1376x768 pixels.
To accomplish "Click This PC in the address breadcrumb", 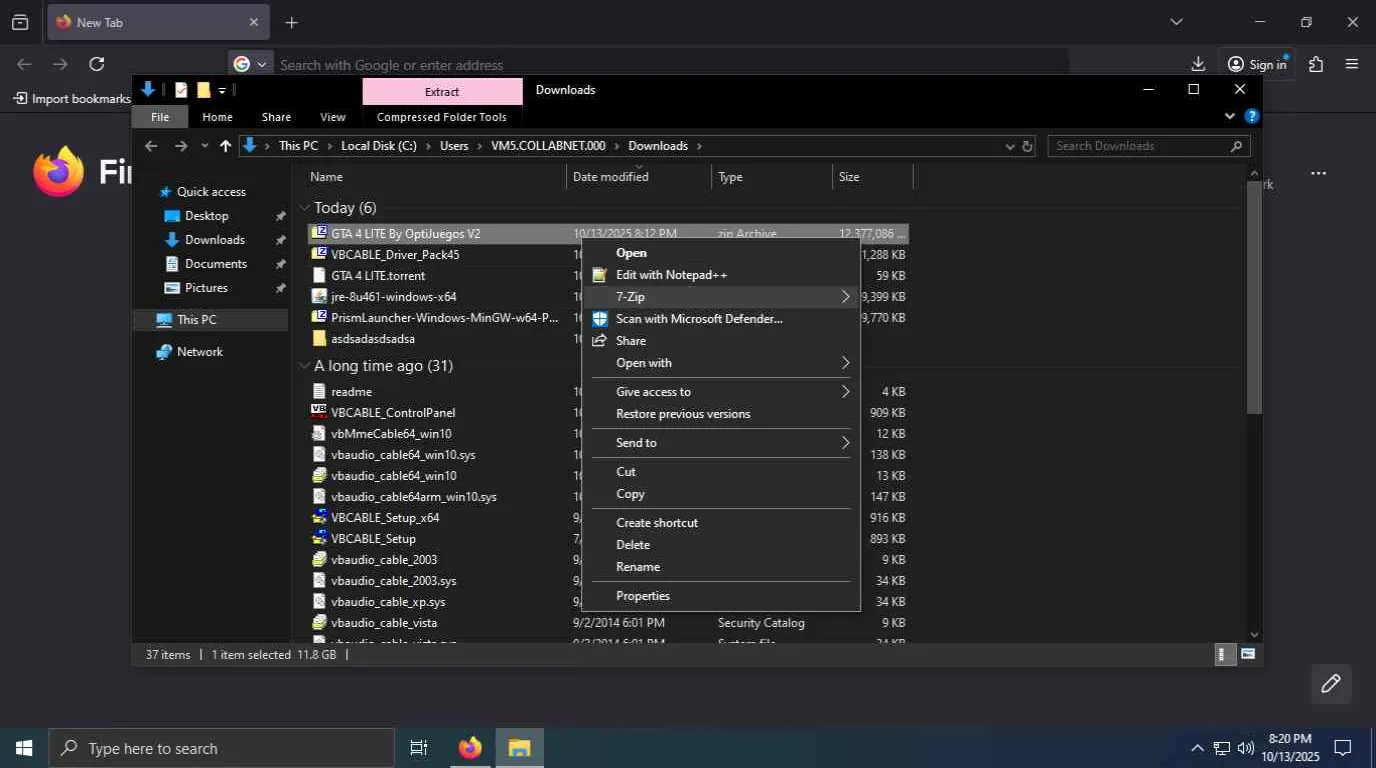I will click(298, 146).
